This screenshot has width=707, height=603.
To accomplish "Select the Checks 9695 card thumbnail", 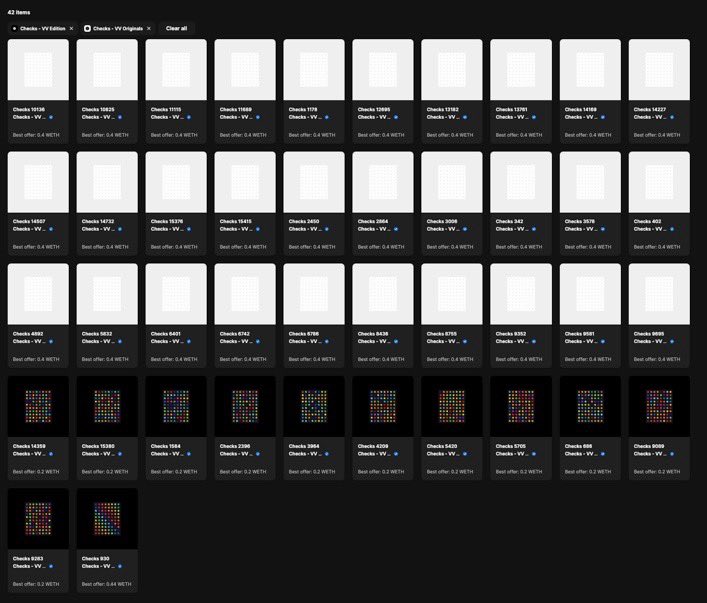I will tap(659, 294).
